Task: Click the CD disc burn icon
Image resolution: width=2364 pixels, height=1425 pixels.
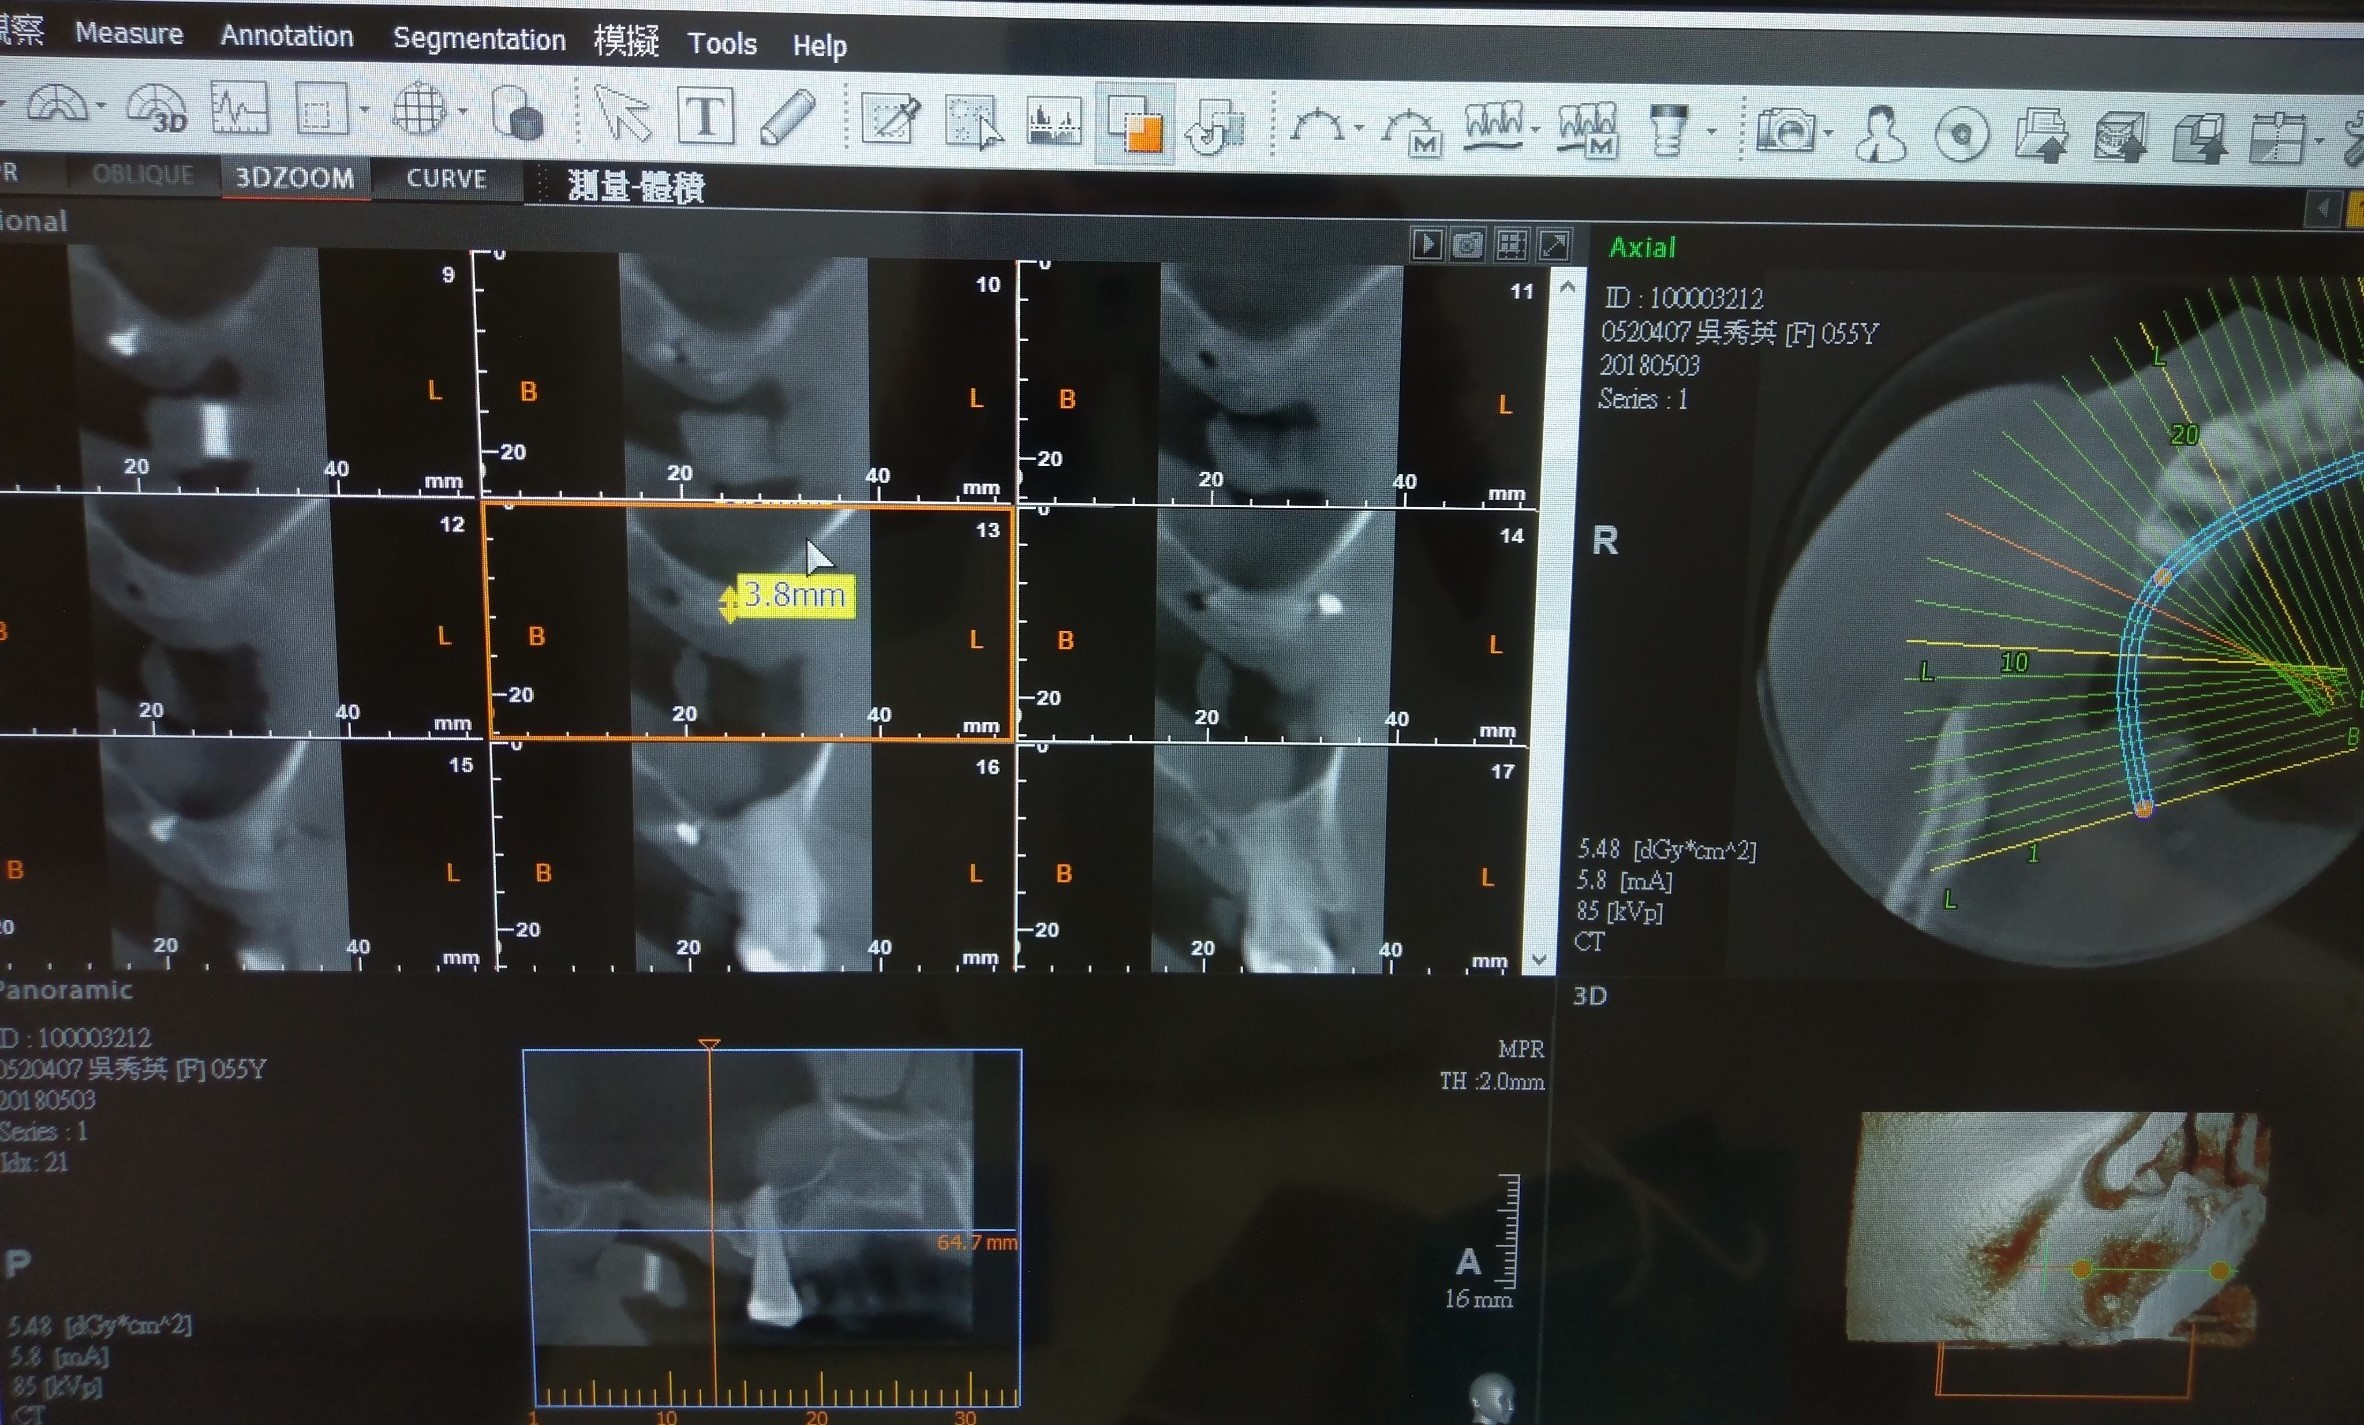Action: click(x=1961, y=134)
